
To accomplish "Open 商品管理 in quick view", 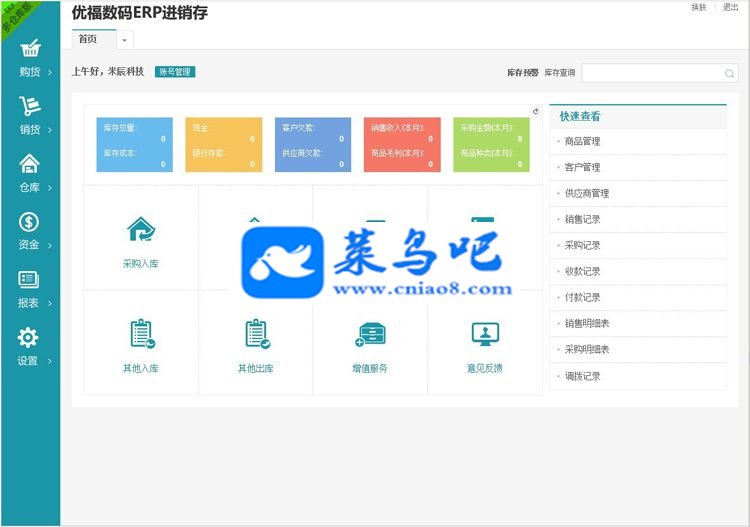I will [638, 142].
